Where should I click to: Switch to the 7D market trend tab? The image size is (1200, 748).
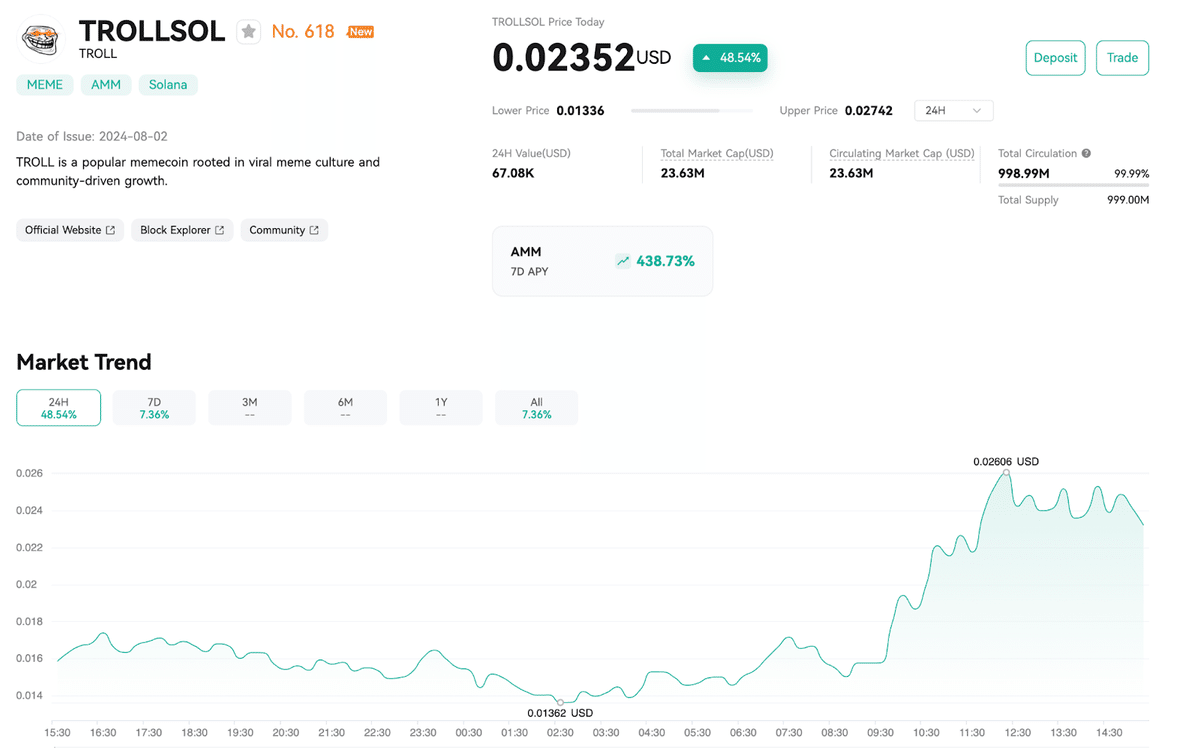[153, 407]
